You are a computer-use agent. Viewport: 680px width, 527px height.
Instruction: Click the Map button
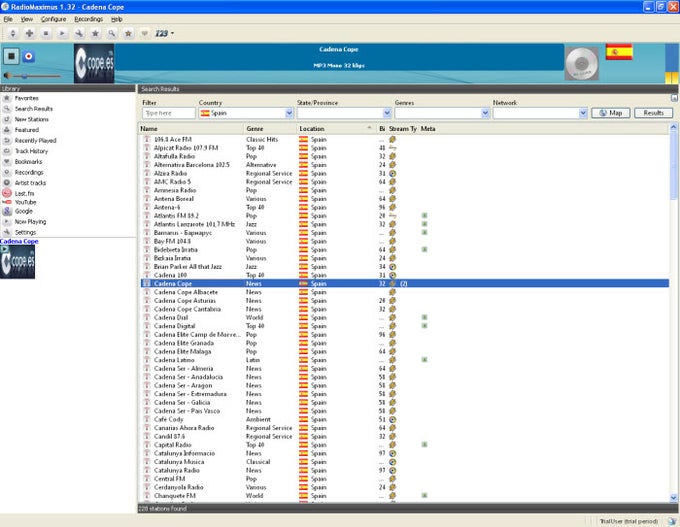pyautogui.click(x=611, y=113)
